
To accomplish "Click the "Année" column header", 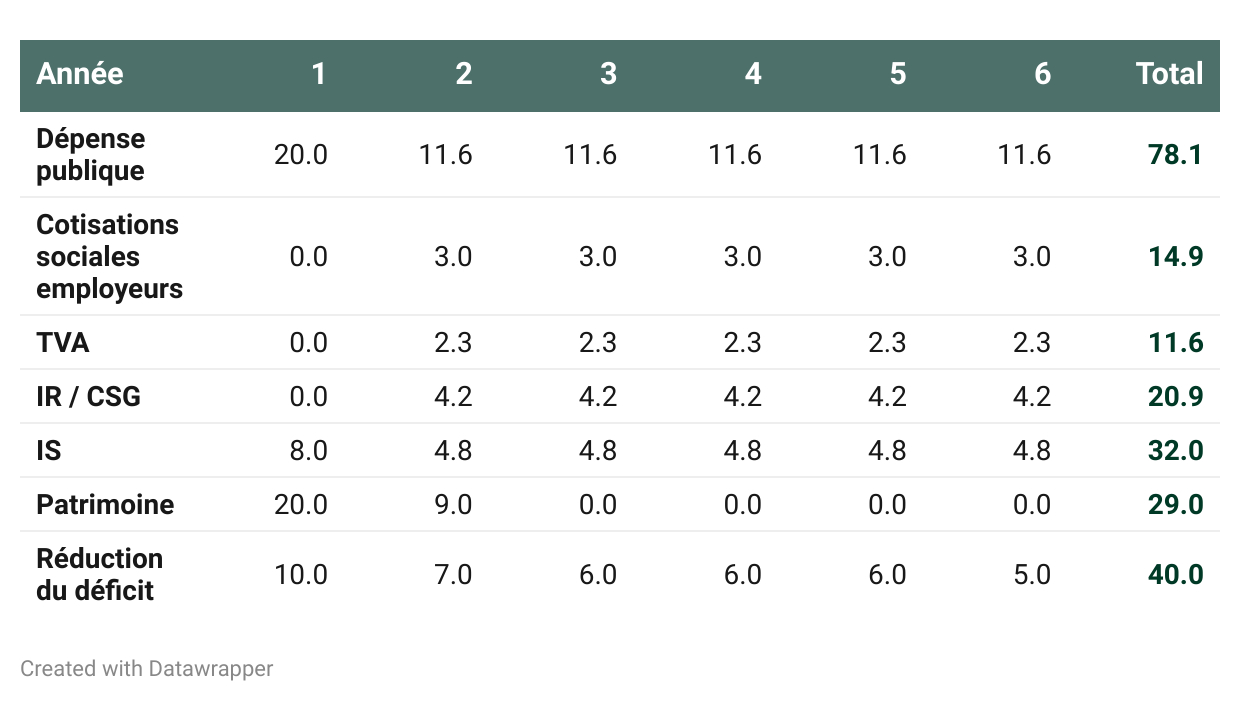I will coord(80,74).
